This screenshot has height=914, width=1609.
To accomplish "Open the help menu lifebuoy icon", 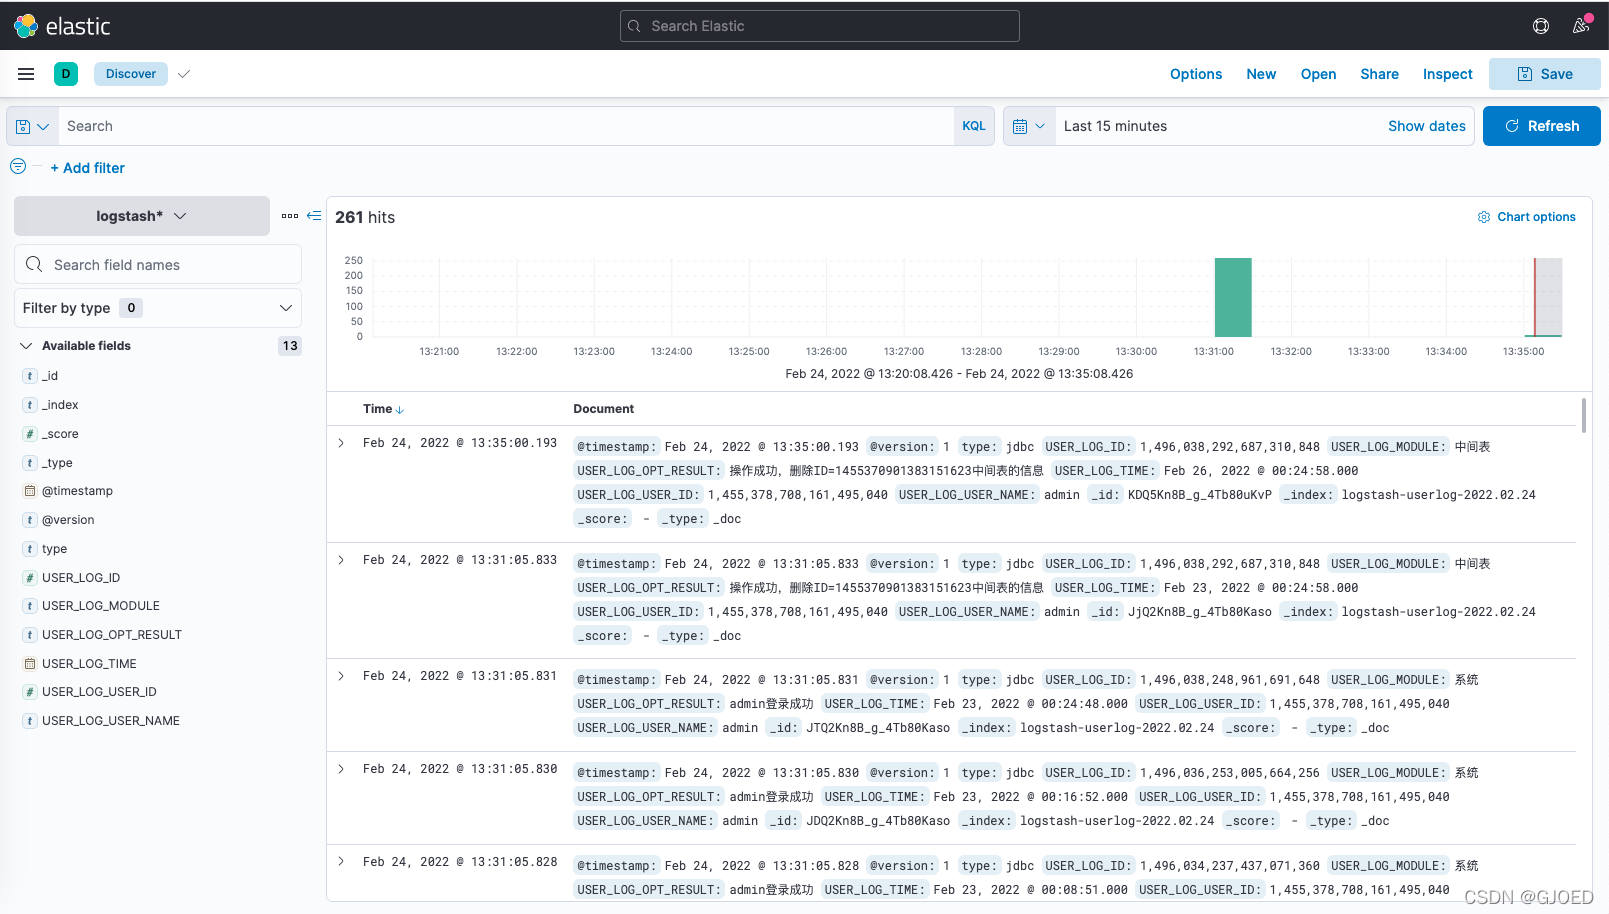I will pyautogui.click(x=1541, y=26).
